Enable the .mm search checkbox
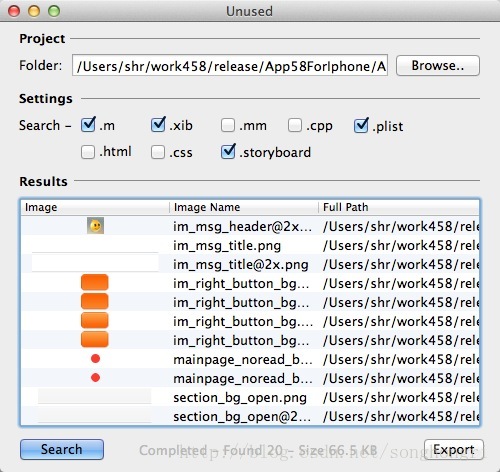The image size is (500, 472). [x=228, y=125]
